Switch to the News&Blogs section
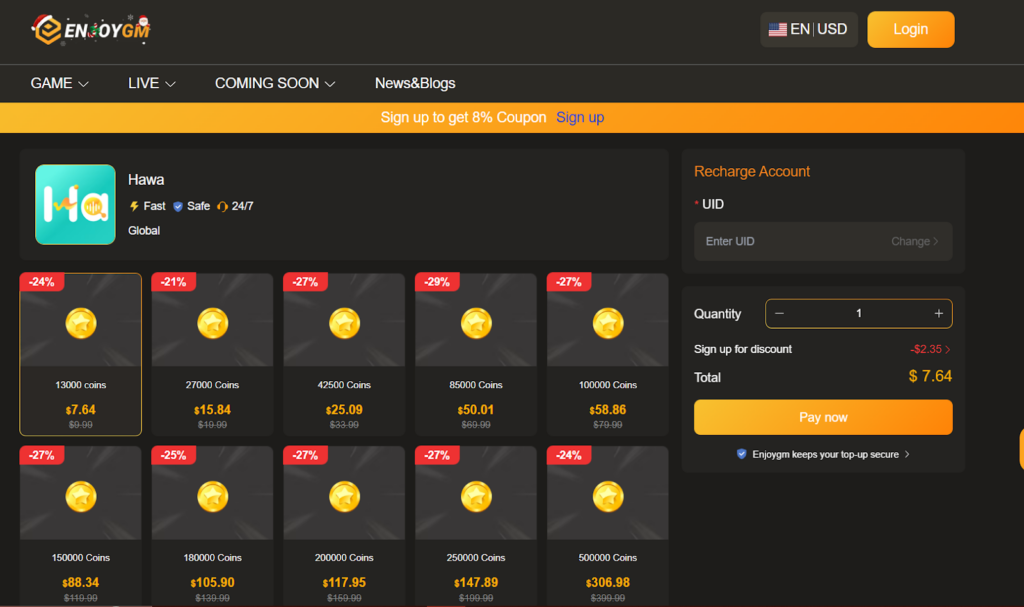 [415, 84]
